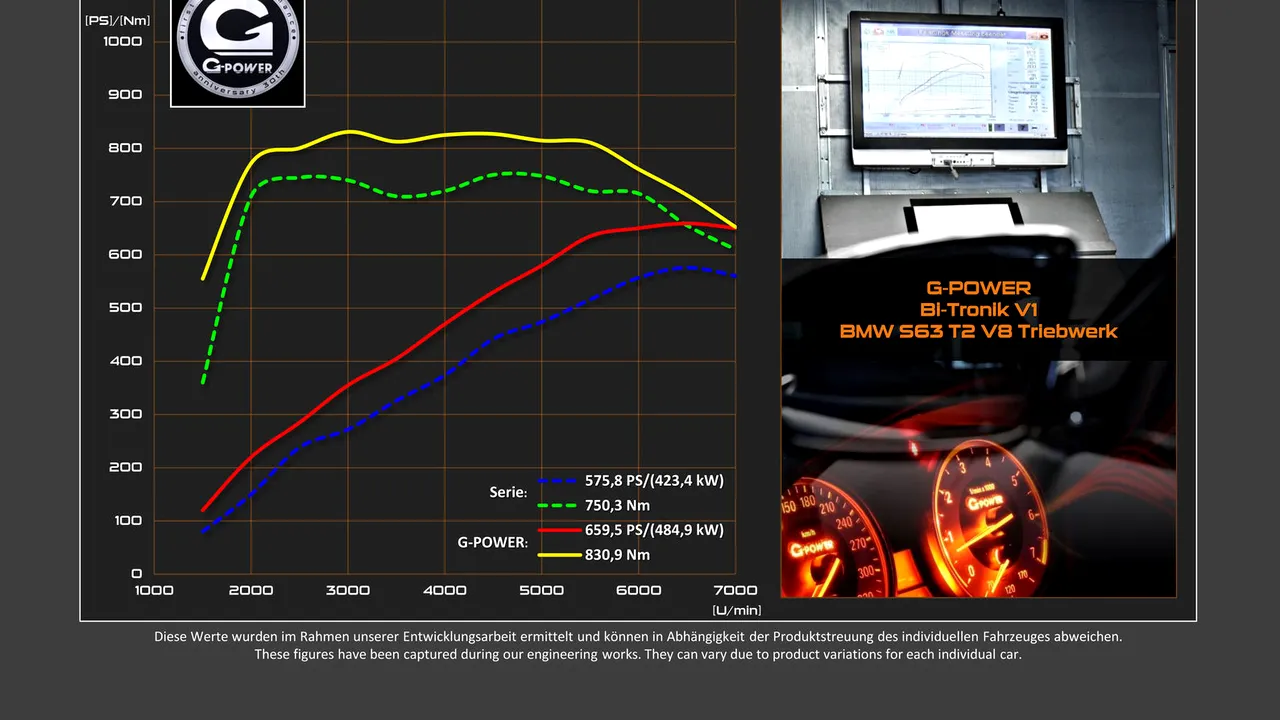Click the English disclaimer 'These figures have been captured…'
1280x720 pixels.
[x=638, y=655]
